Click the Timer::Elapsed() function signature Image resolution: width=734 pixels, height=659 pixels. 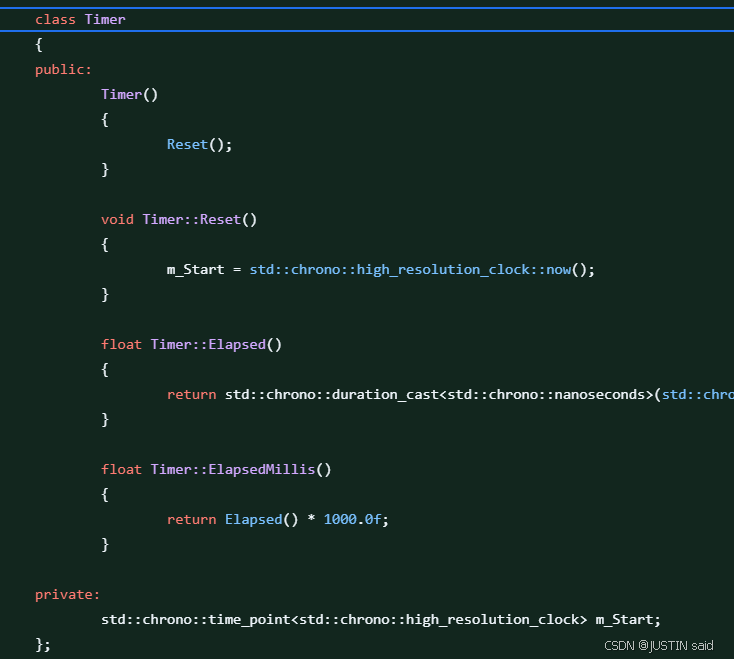216,344
